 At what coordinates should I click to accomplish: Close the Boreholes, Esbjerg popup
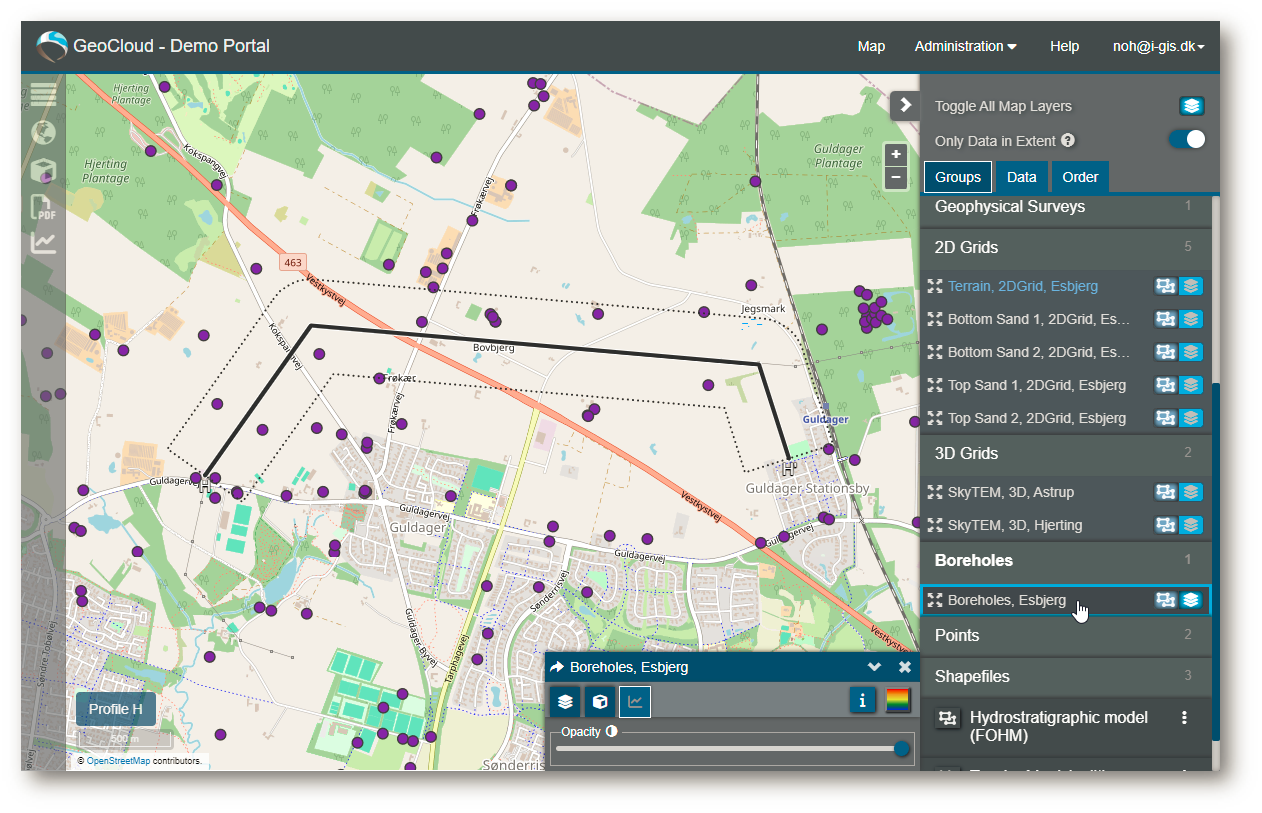tap(905, 667)
